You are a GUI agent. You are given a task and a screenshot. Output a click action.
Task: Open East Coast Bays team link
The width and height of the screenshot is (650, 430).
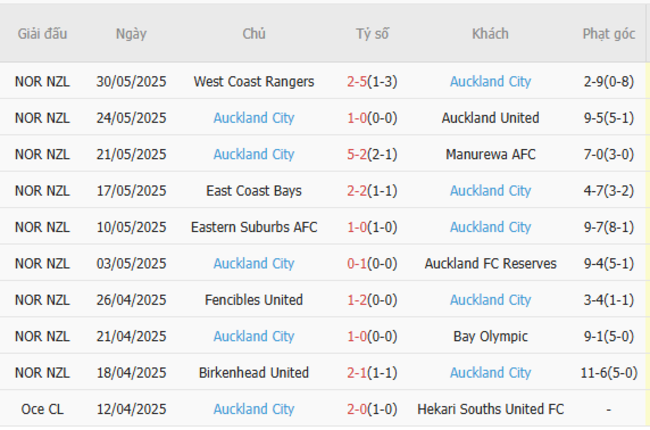coord(254,191)
